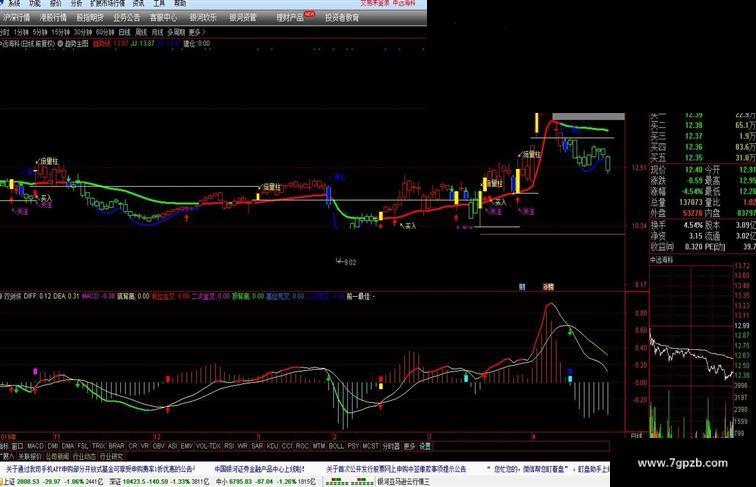Select the DMI indicator tab
756x487 pixels.
click(x=53, y=446)
